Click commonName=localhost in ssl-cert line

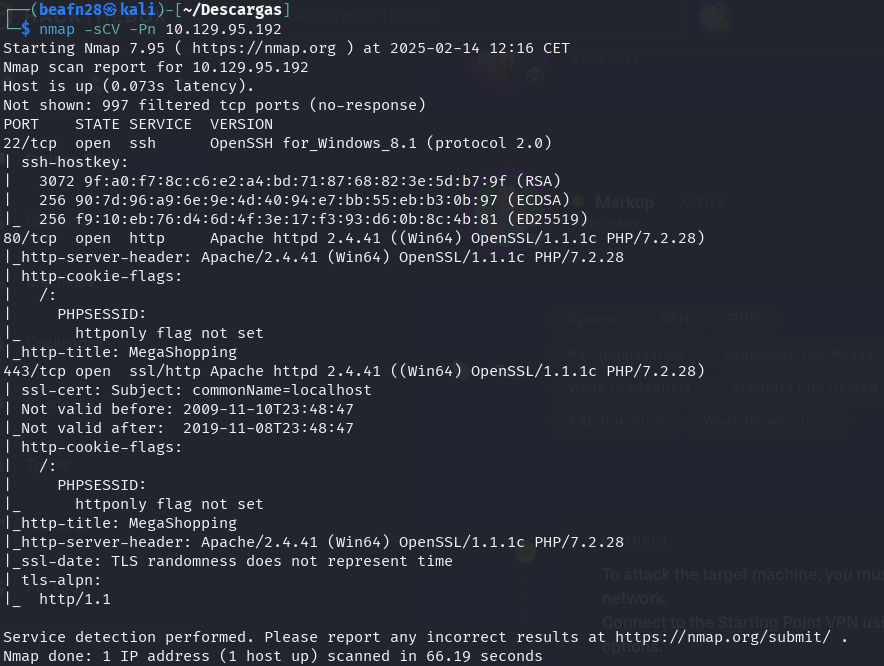[x=282, y=390]
